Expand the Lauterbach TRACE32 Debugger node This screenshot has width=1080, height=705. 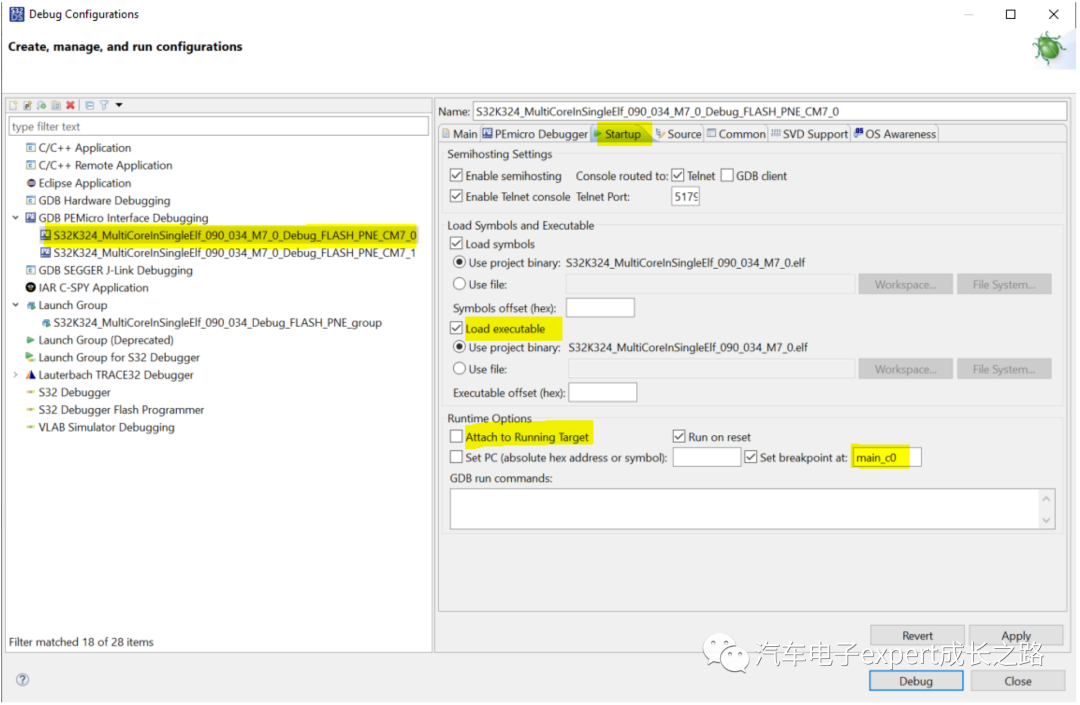click(x=15, y=375)
